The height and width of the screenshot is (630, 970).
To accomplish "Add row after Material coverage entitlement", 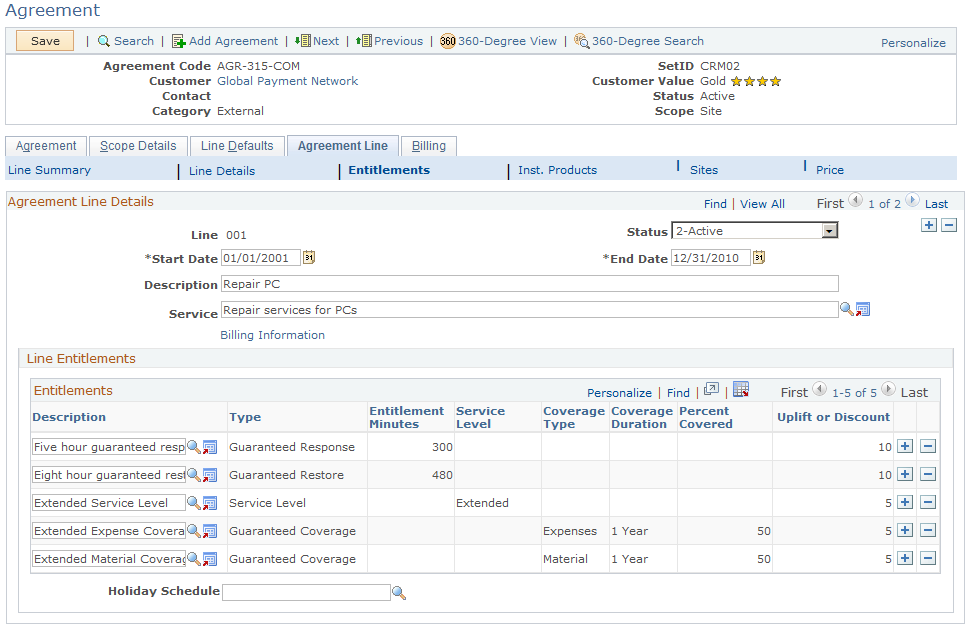I will tap(905, 558).
